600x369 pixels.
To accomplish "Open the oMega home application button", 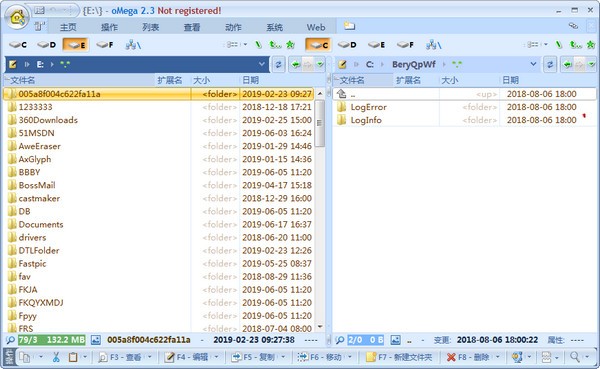I will coord(17,18).
